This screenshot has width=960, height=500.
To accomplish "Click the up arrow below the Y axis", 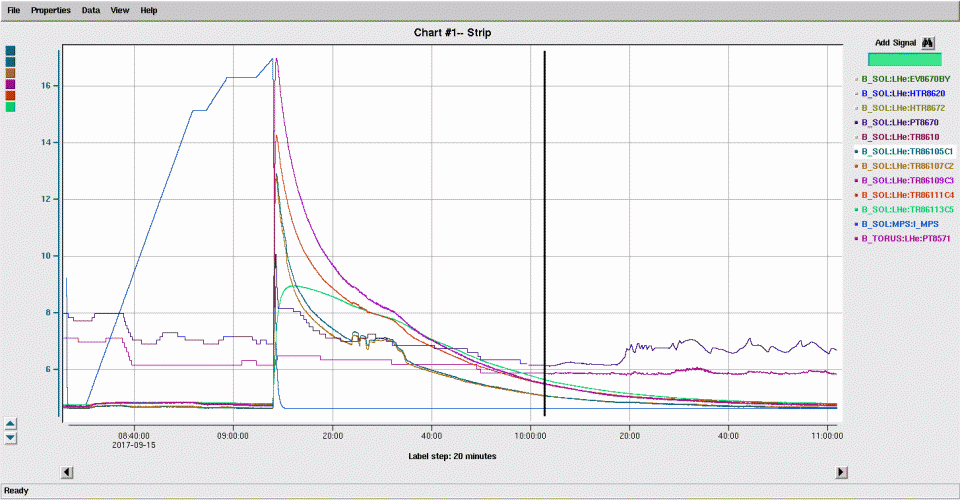I will click(10, 423).
